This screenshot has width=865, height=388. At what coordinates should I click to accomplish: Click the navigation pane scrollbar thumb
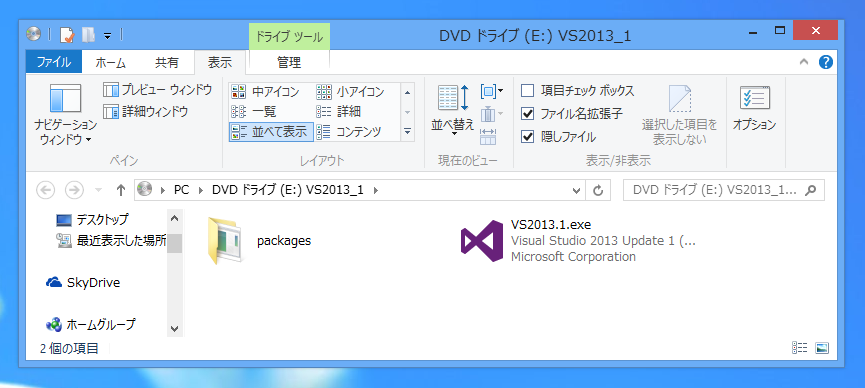click(175, 243)
